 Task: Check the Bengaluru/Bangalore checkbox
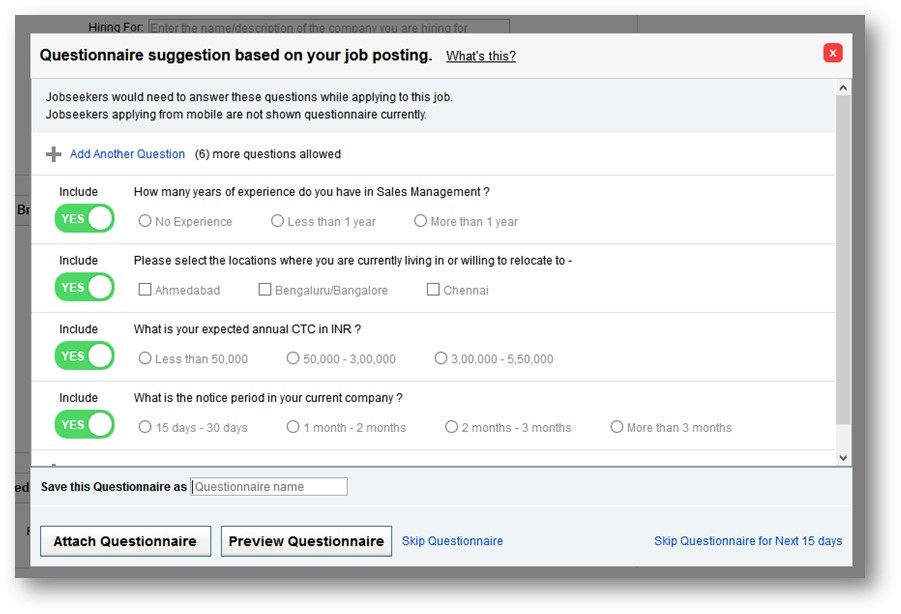tap(264, 289)
